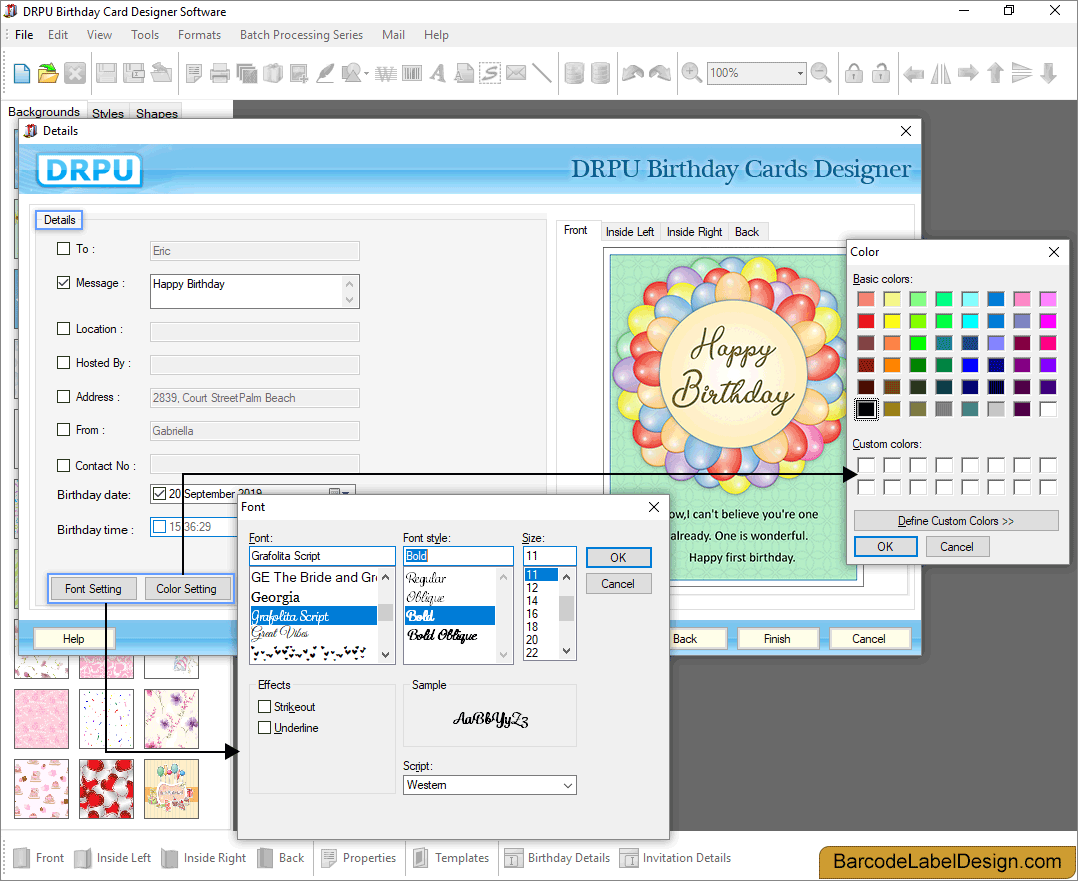Image resolution: width=1078 pixels, height=881 pixels.
Task: Select the black basic color swatch
Action: coord(866,409)
